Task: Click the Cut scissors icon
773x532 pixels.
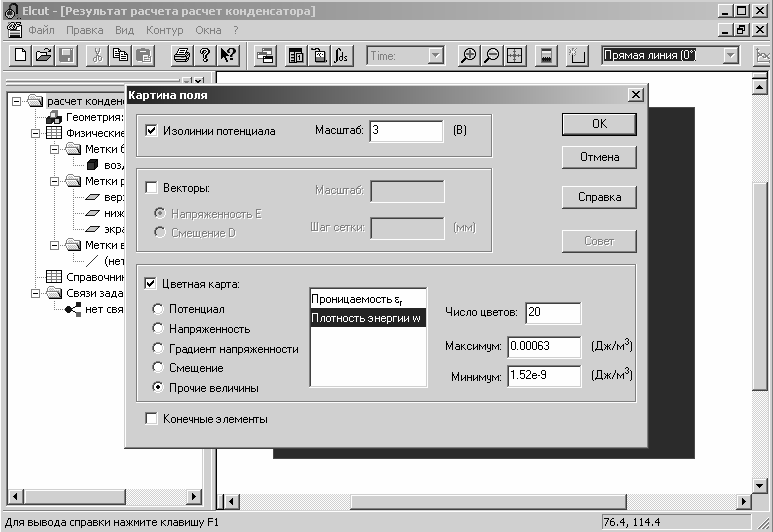Action: pyautogui.click(x=97, y=55)
